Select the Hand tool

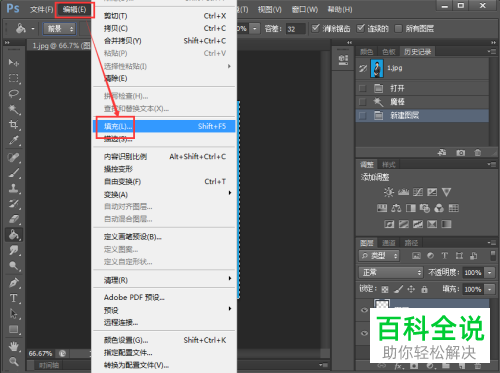(x=14, y=346)
